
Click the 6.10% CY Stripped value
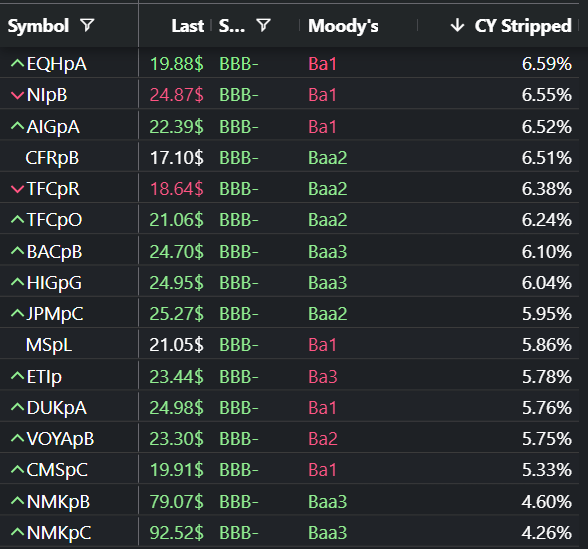click(547, 251)
